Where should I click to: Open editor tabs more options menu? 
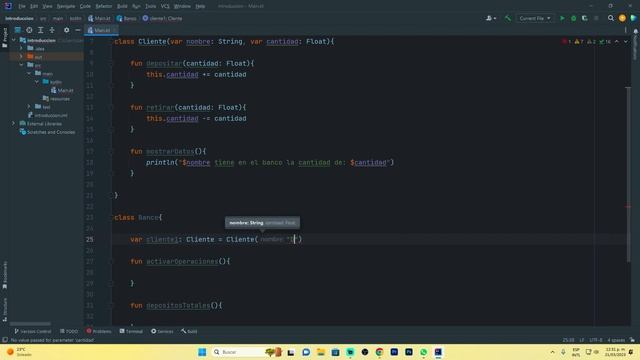(625, 30)
